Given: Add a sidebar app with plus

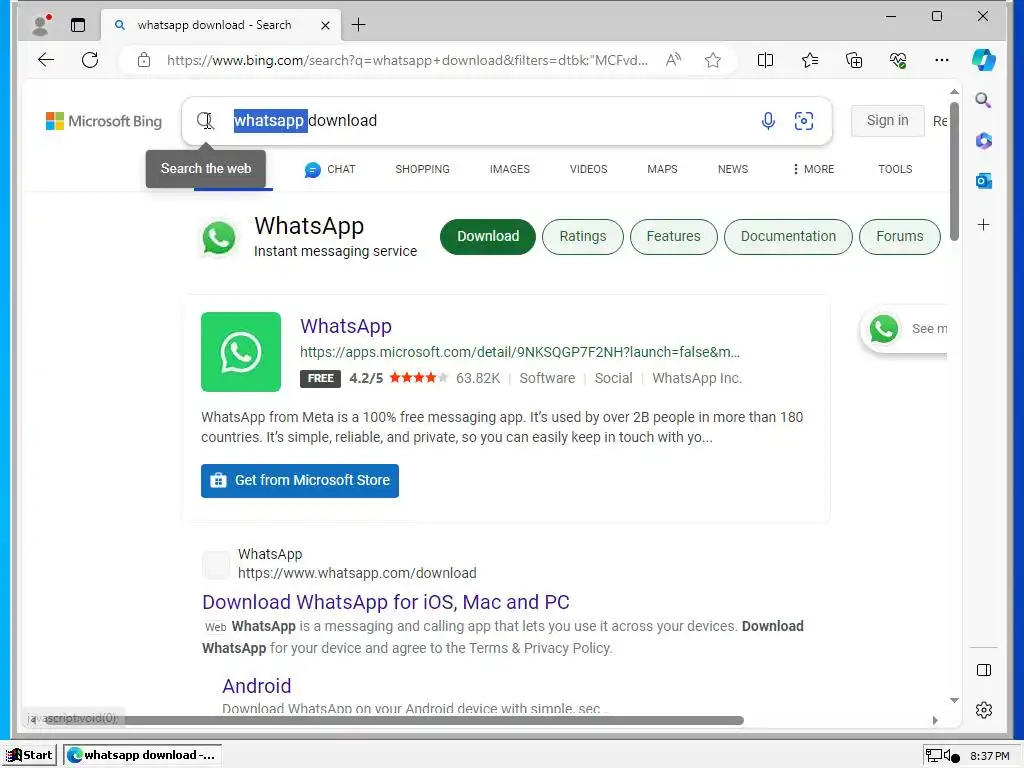Looking at the screenshot, I should tap(984, 225).
